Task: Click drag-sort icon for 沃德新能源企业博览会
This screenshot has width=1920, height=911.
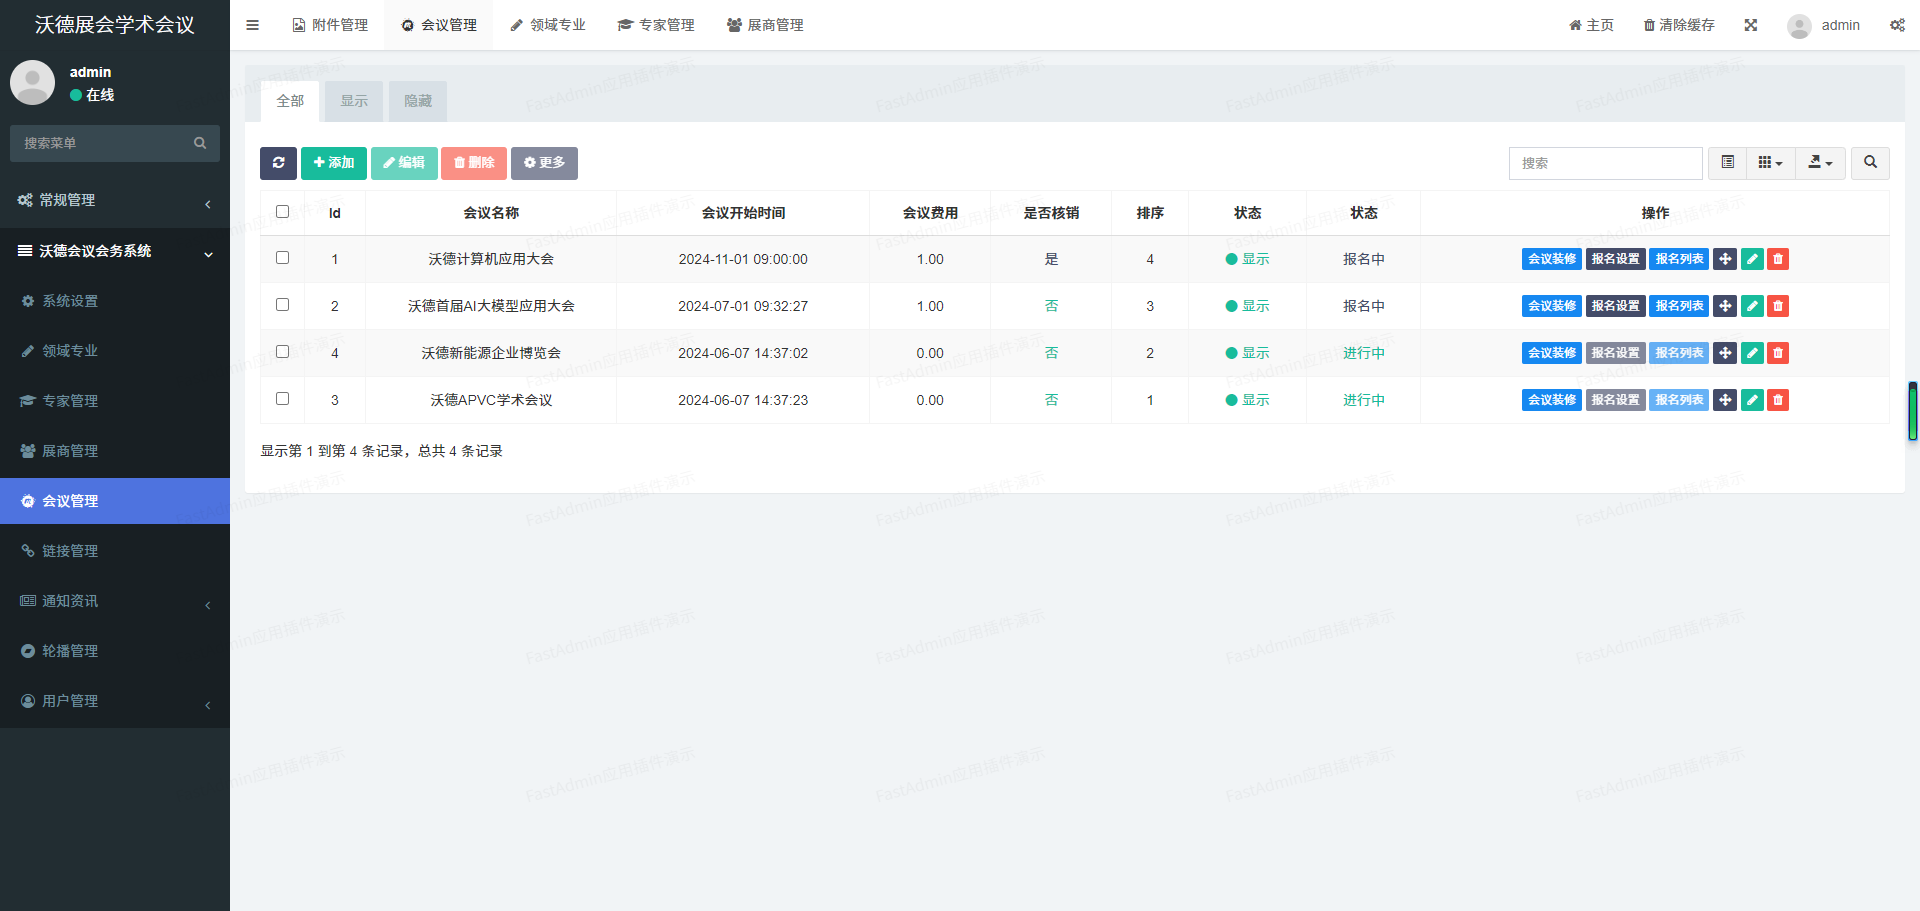Action: pyautogui.click(x=1725, y=353)
